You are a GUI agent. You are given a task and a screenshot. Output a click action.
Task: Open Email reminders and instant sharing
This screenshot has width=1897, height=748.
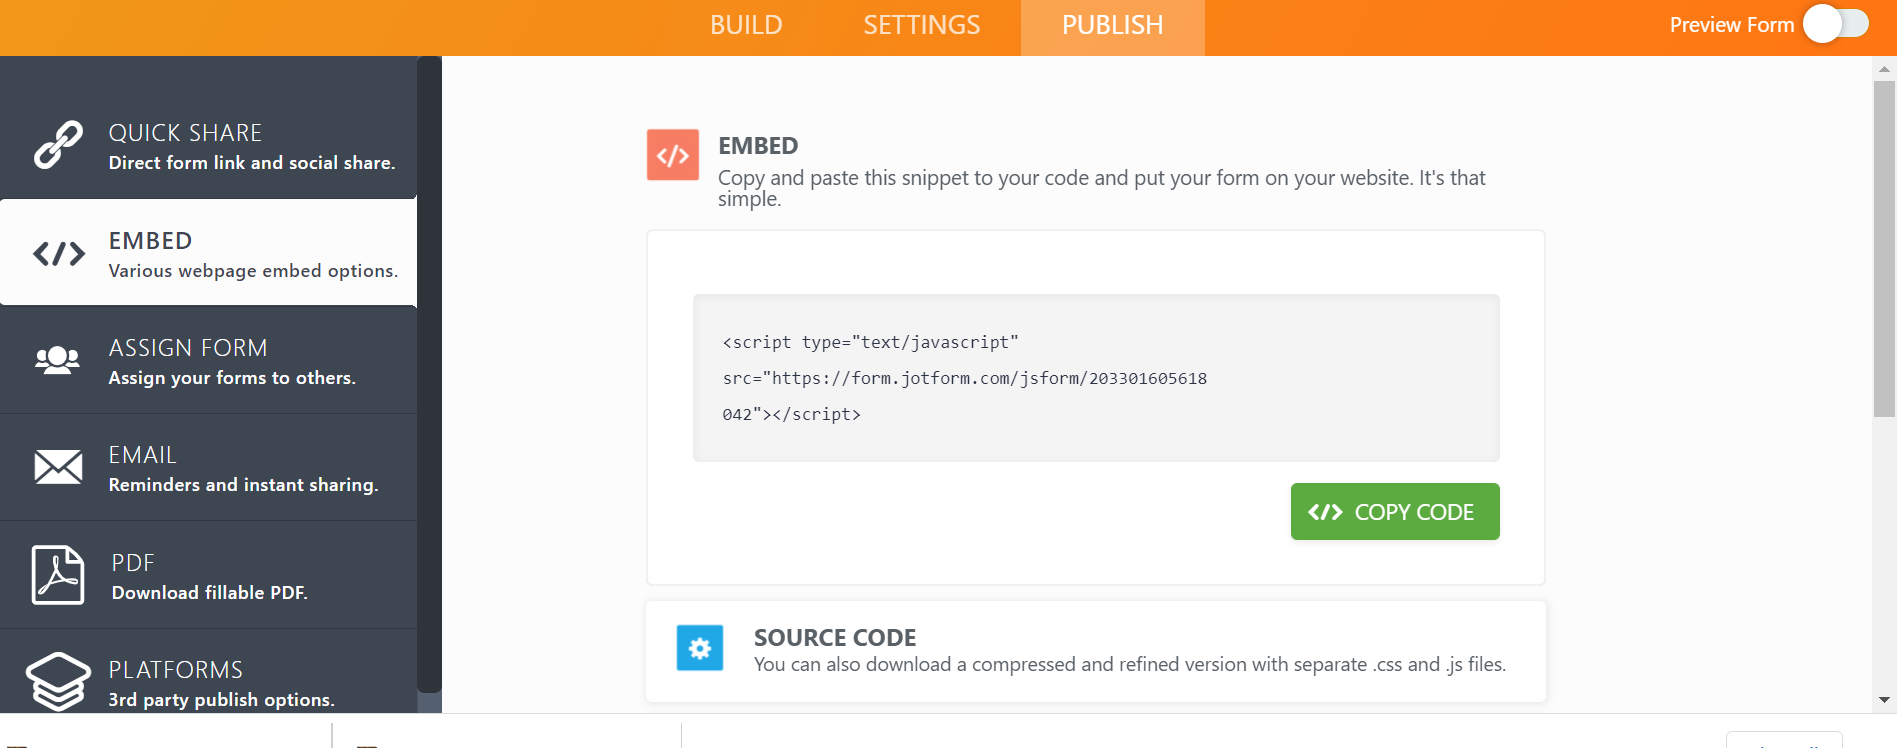click(210, 467)
